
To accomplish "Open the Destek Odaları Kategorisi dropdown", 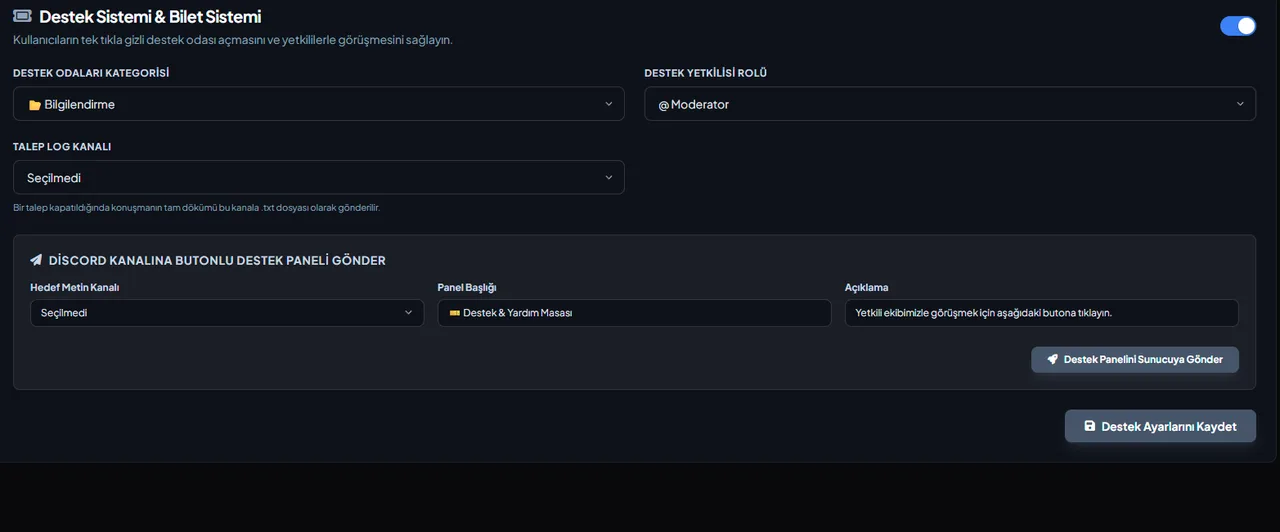I will click(319, 104).
